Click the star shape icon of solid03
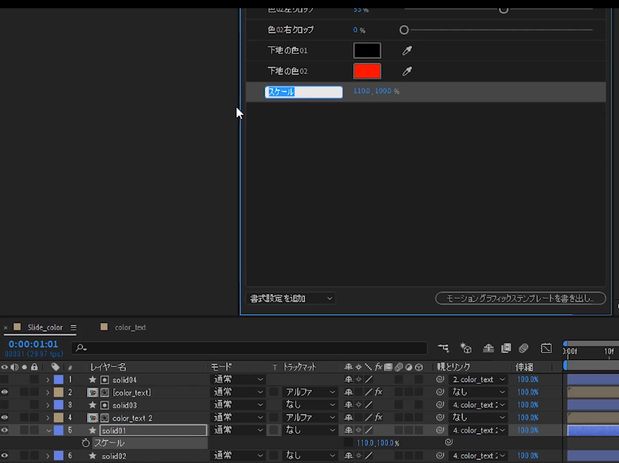 tap(92, 405)
